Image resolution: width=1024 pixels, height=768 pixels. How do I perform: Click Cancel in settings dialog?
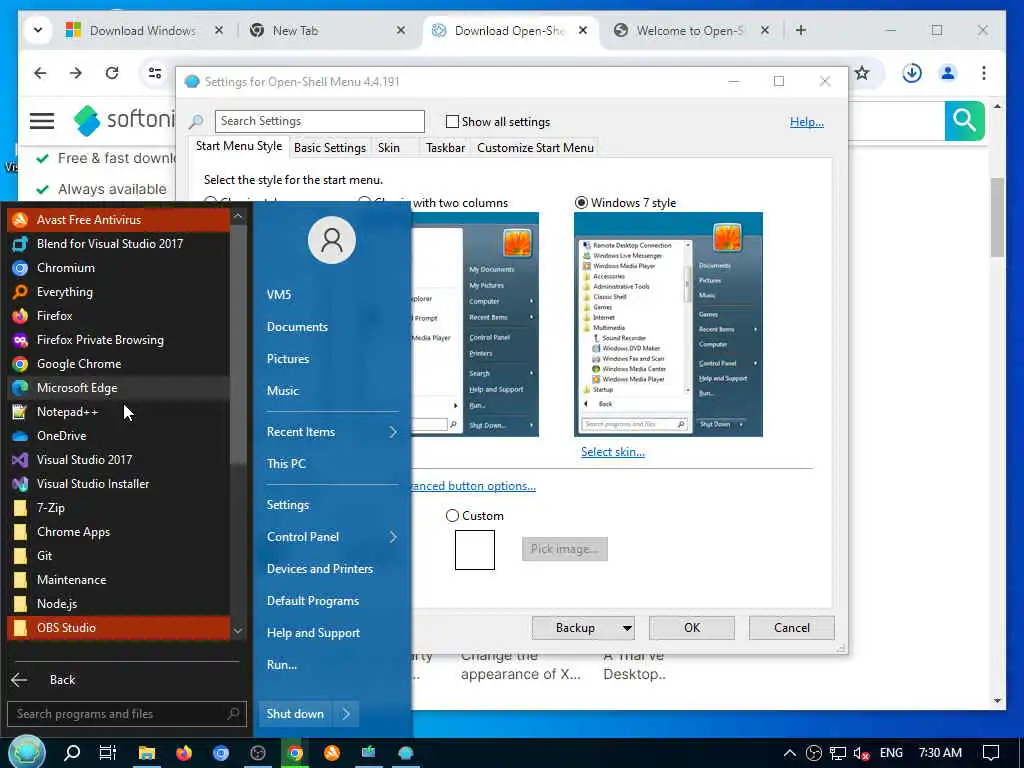tap(792, 628)
